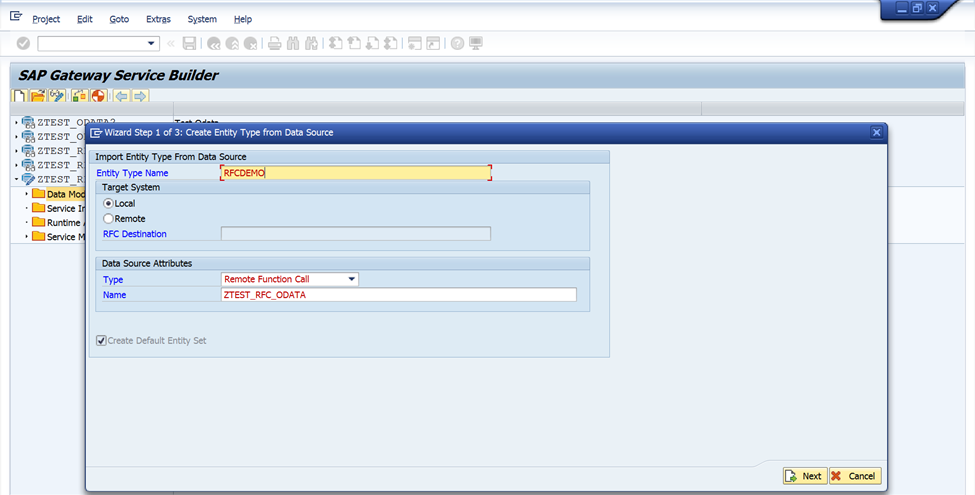
Task: Click the Find Next binoculars icon
Action: (312, 44)
